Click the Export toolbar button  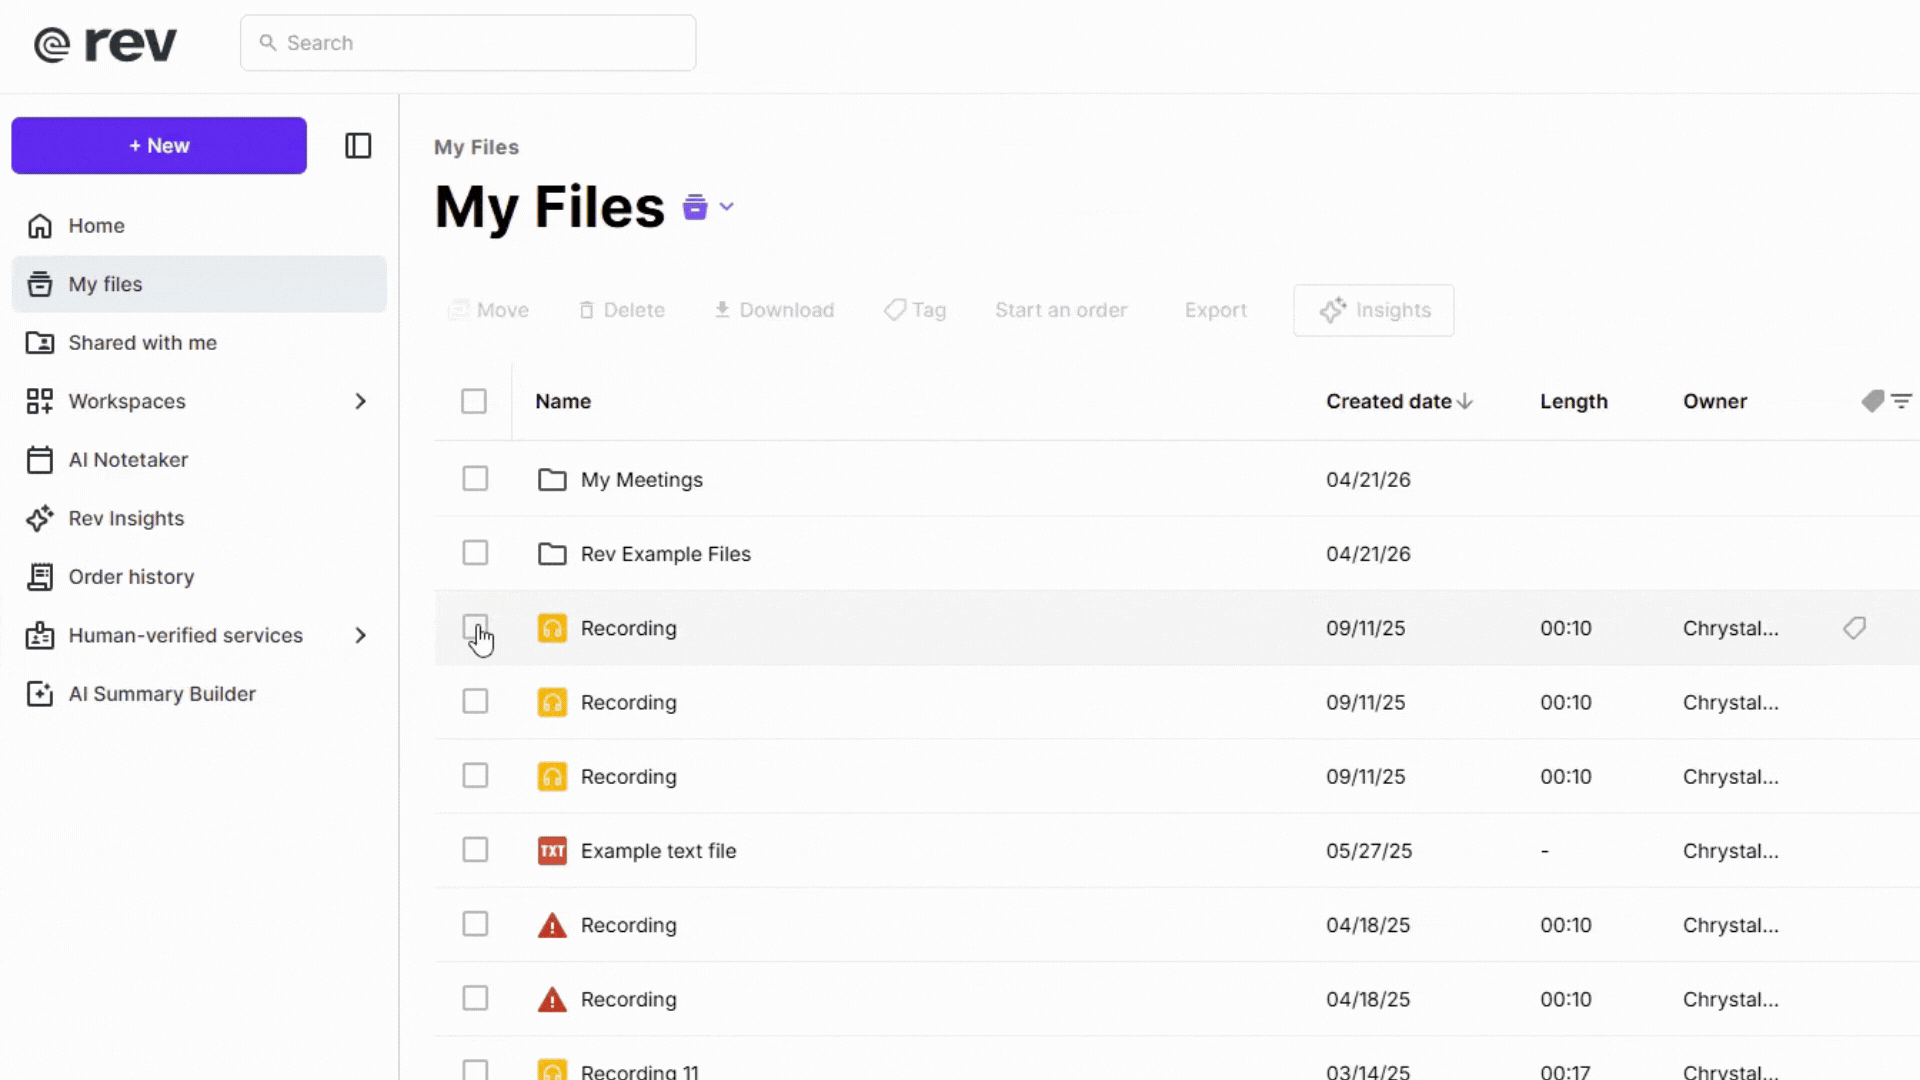pos(1216,310)
